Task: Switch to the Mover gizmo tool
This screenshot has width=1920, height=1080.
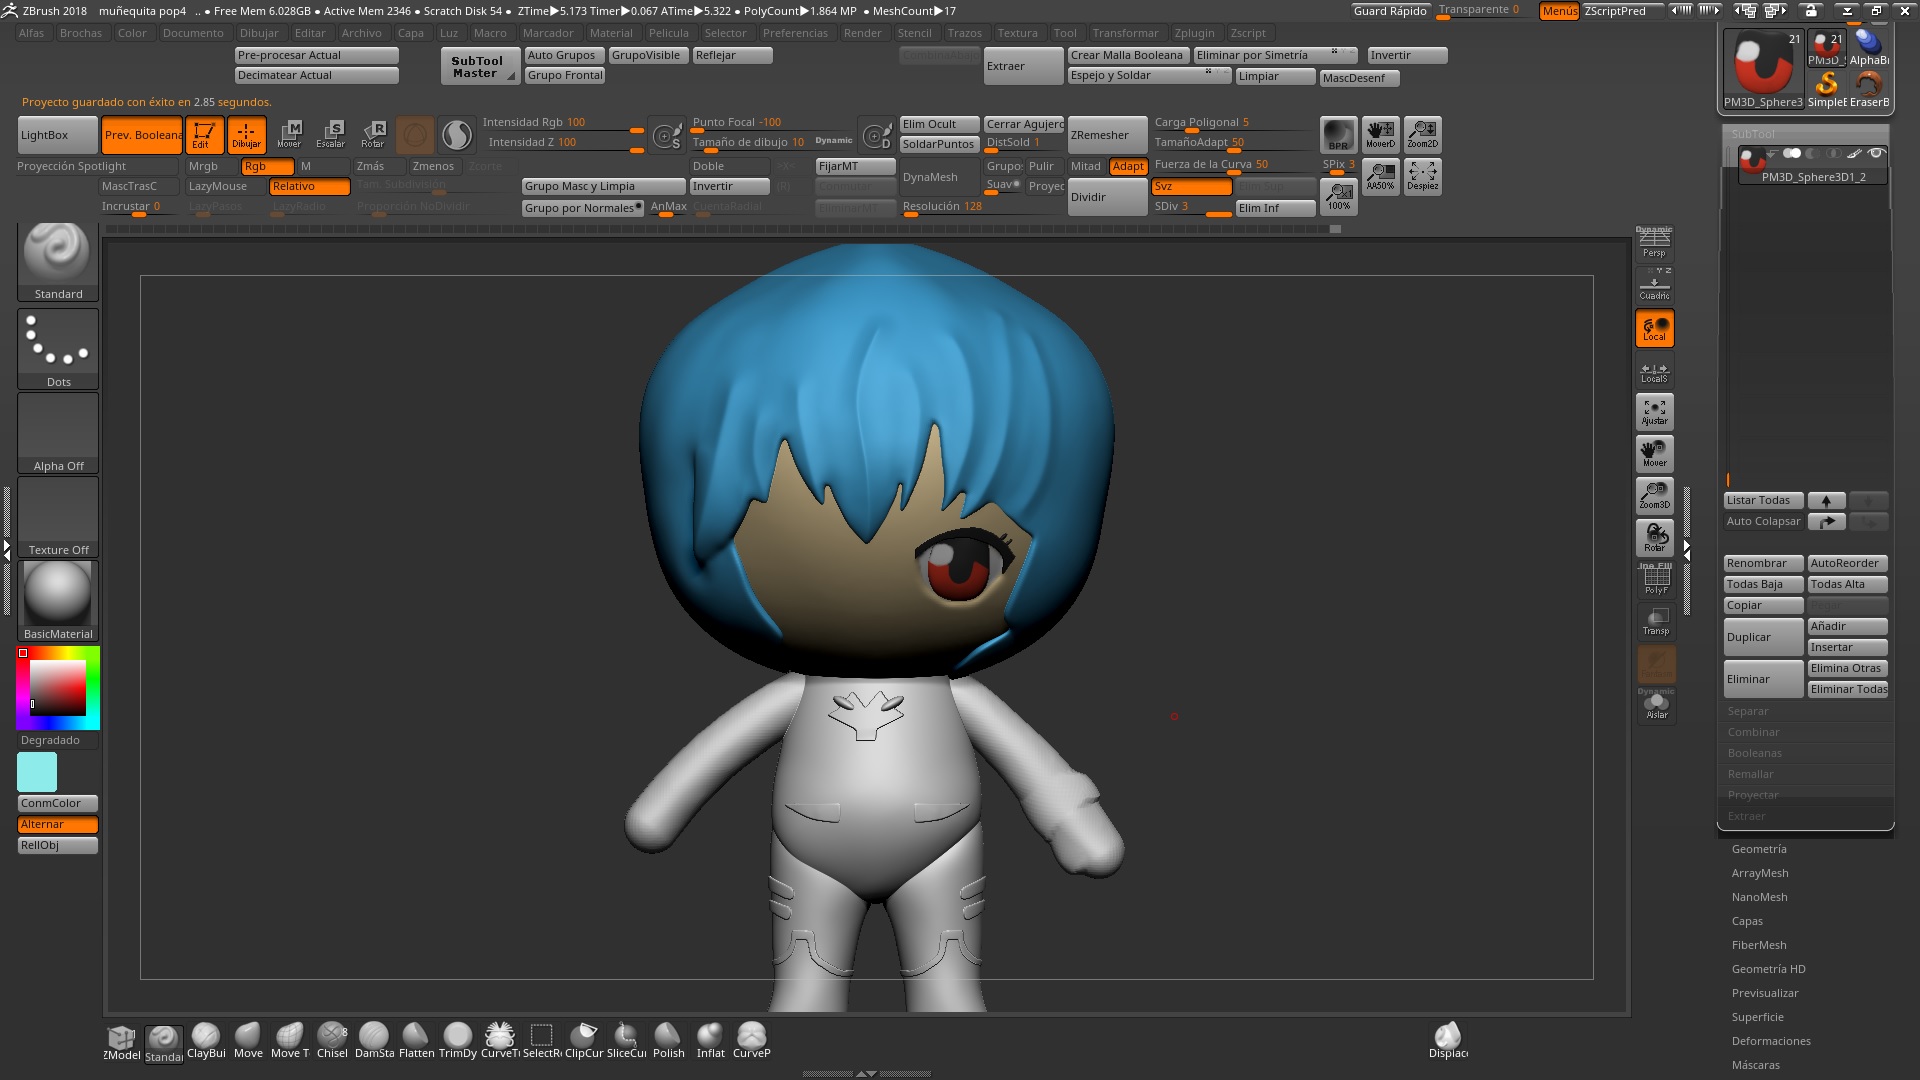Action: coord(289,134)
